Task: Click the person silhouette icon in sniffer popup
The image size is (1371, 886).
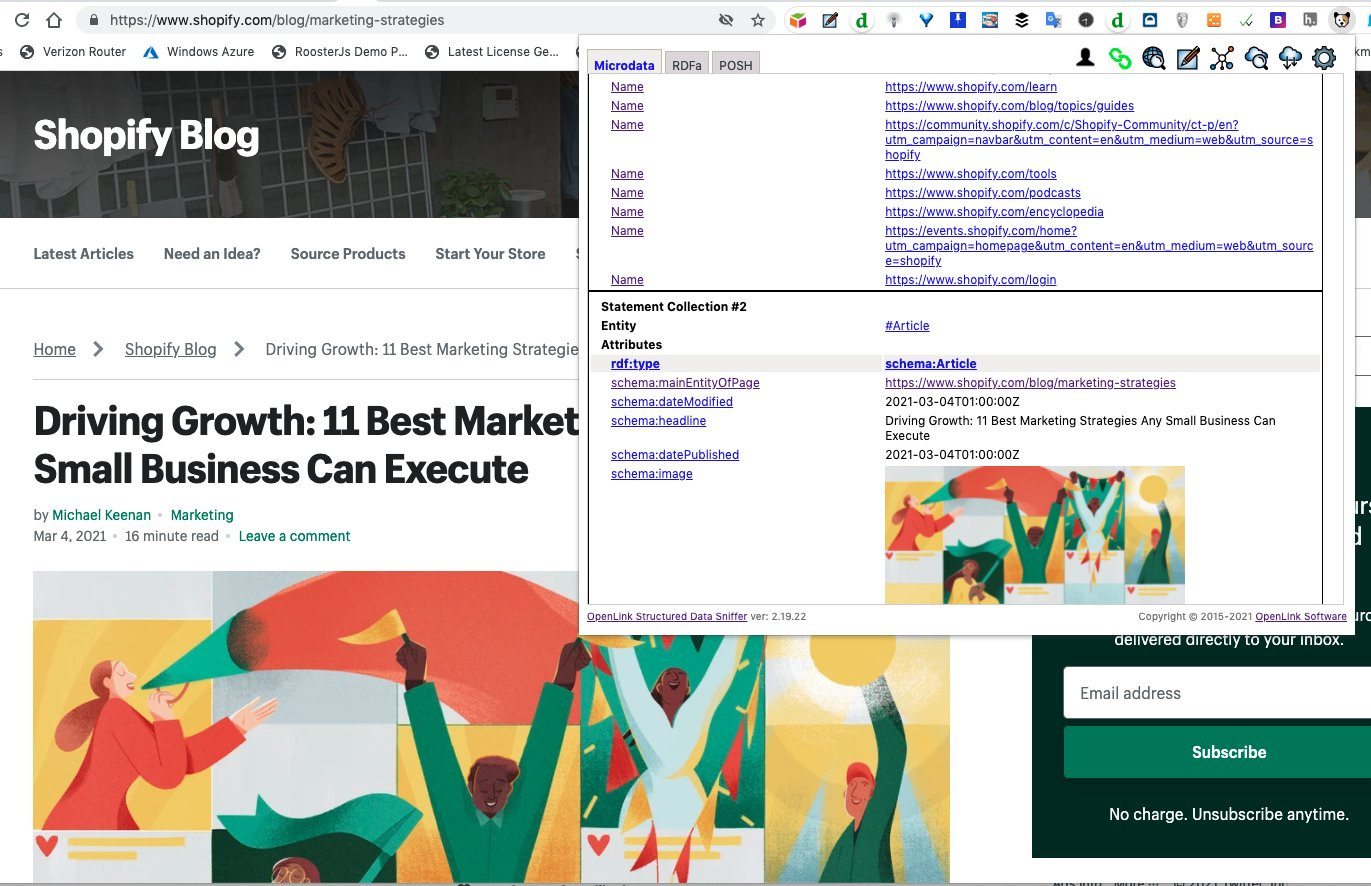Action: [x=1086, y=58]
